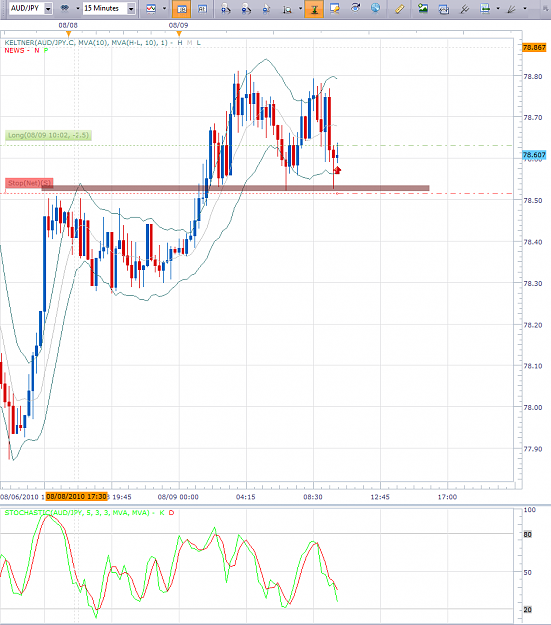Click the linked-chart chain icon
The width and height of the screenshot is (551, 625).
pos(65,8)
